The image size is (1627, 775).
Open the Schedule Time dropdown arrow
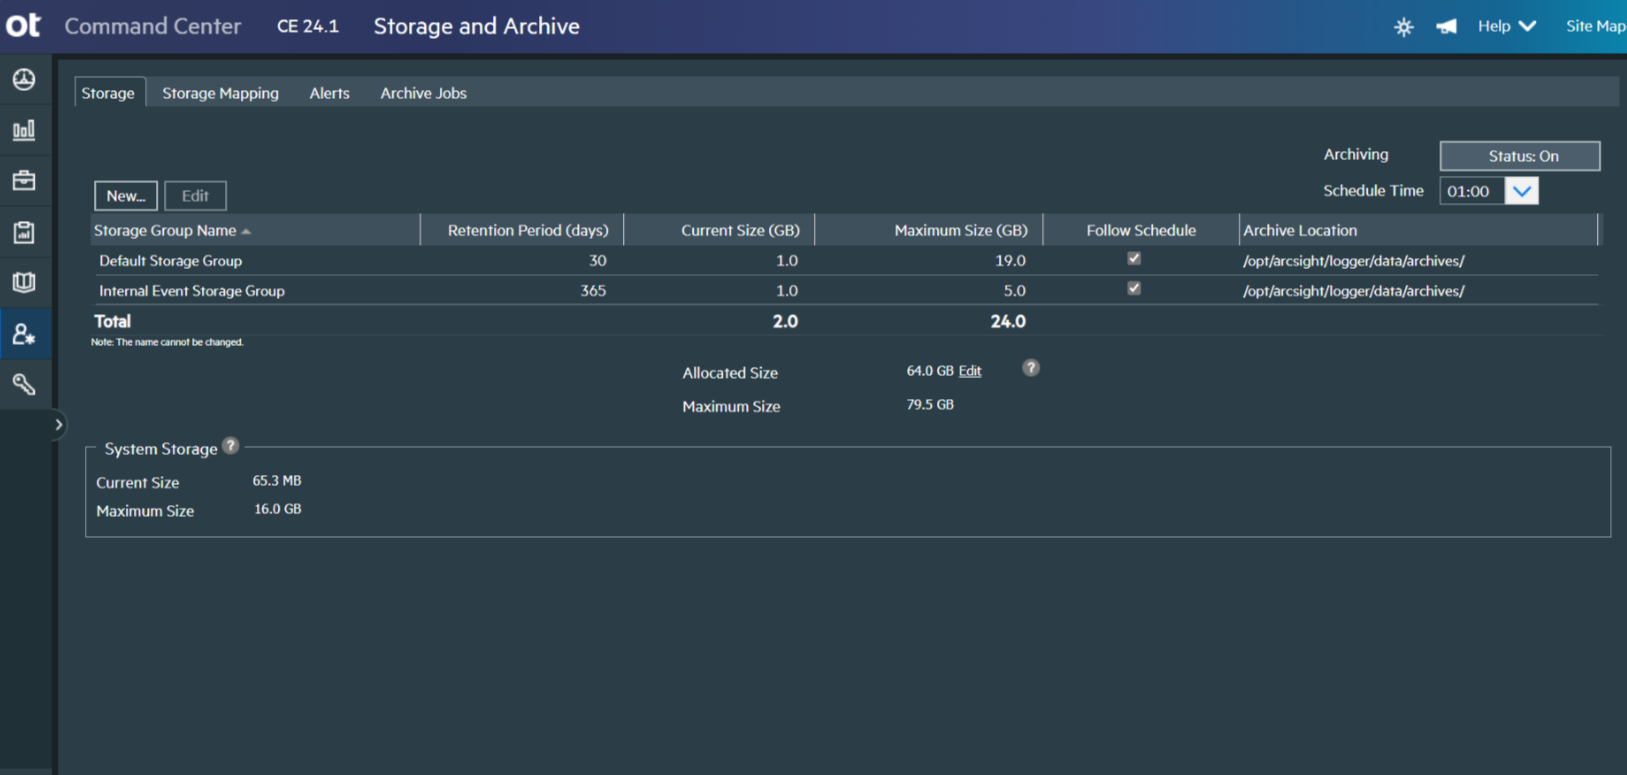(1522, 191)
